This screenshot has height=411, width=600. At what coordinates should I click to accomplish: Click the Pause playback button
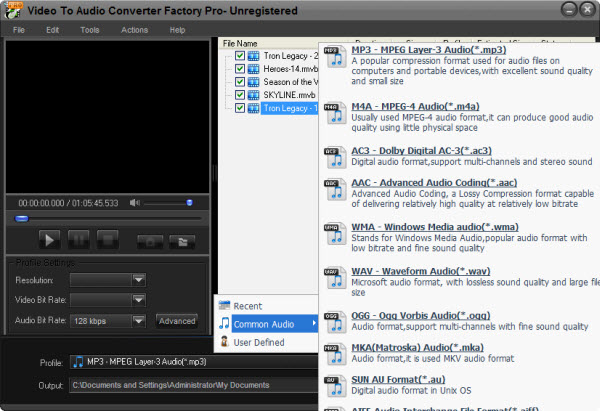pos(78,239)
